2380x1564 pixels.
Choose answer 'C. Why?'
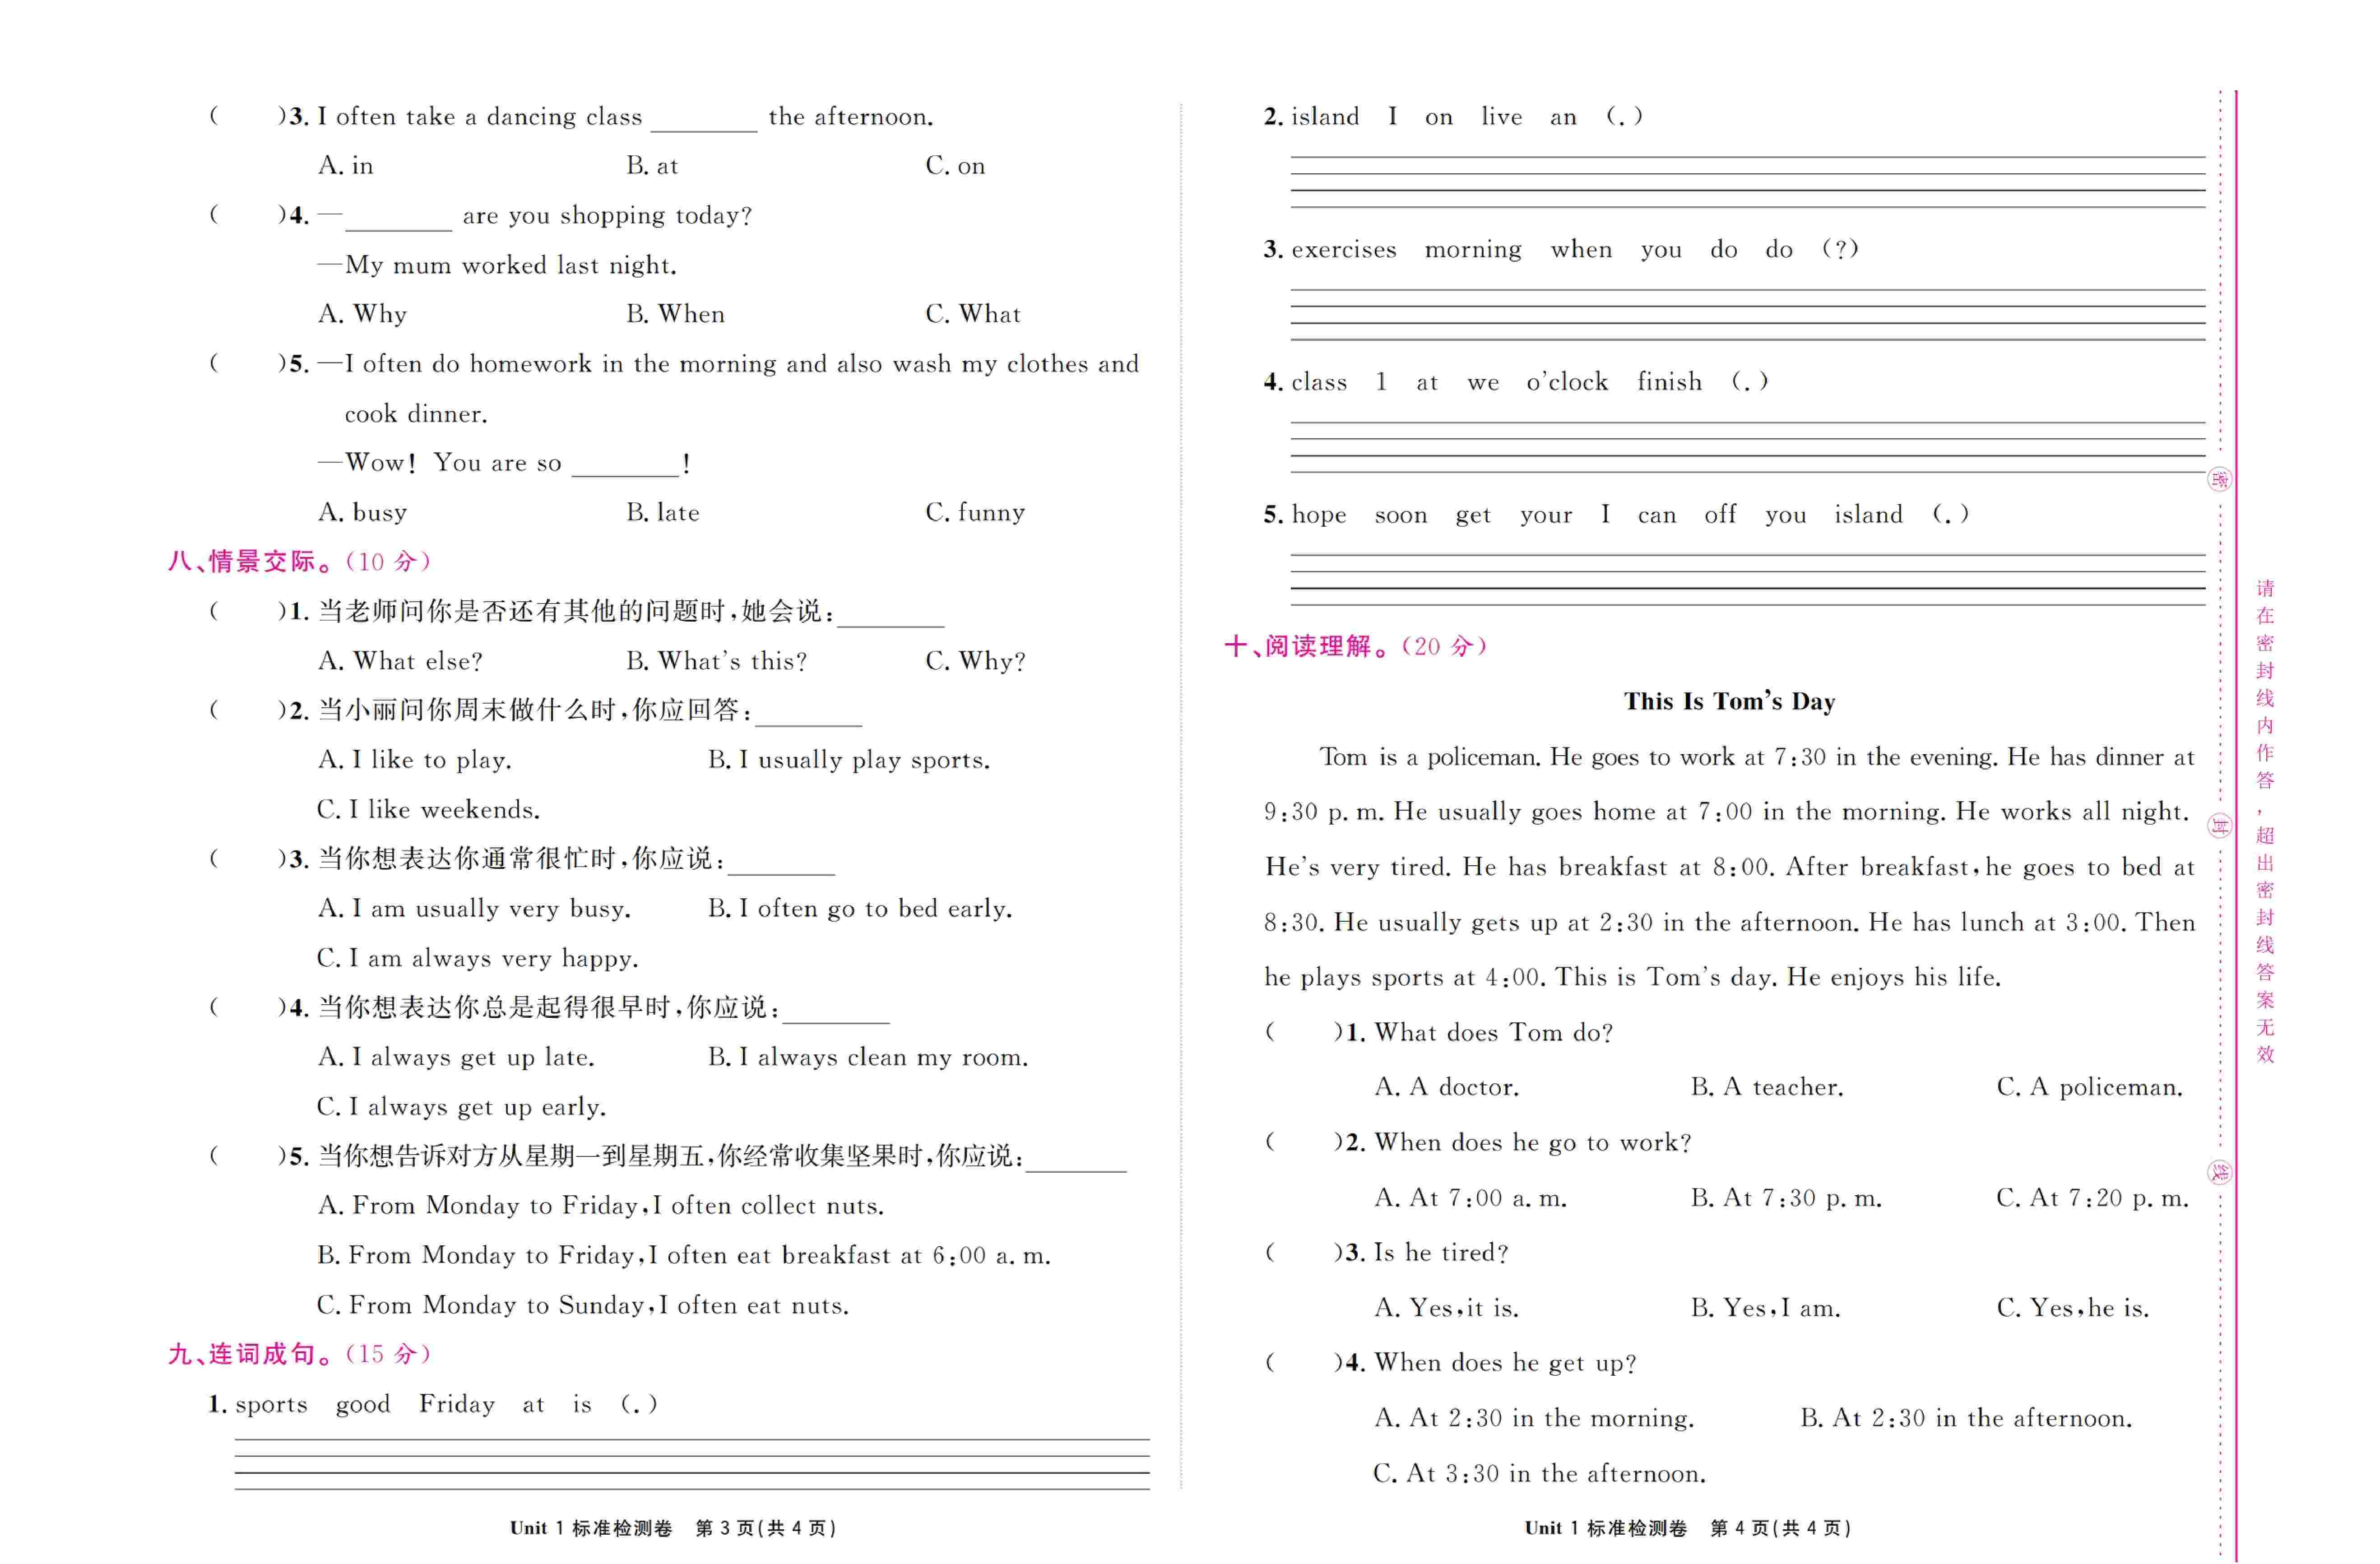pos(975,661)
